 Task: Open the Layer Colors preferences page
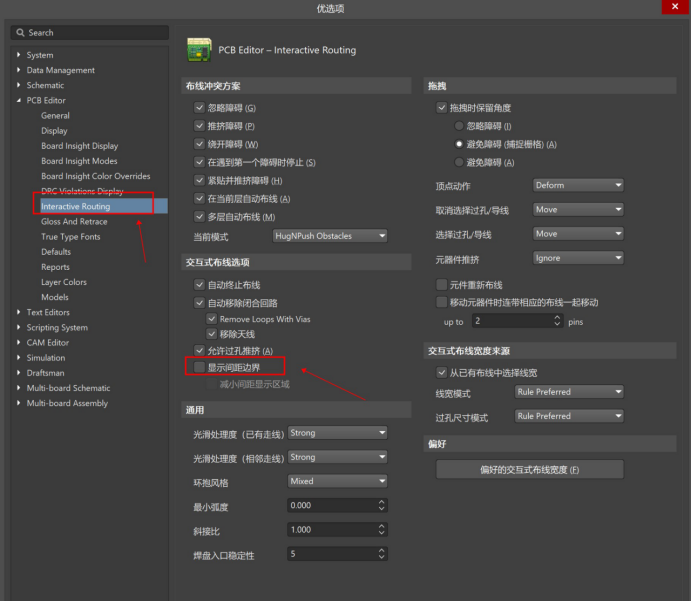[x=64, y=282]
